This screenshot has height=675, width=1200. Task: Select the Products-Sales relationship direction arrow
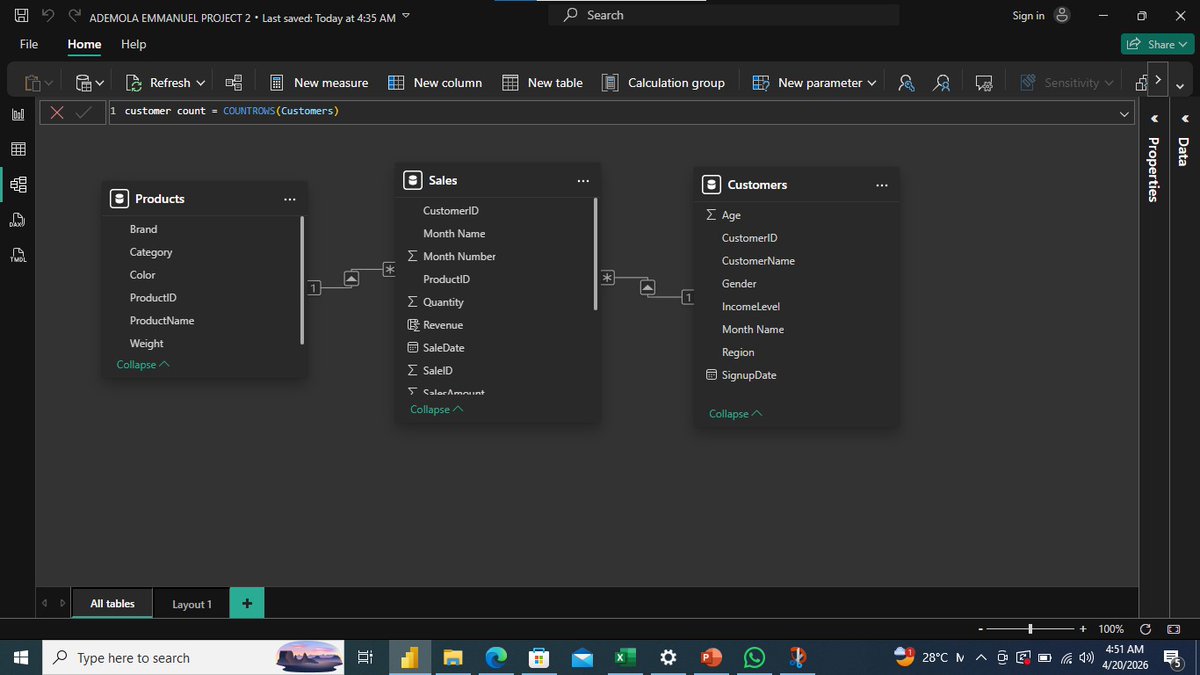pos(351,279)
